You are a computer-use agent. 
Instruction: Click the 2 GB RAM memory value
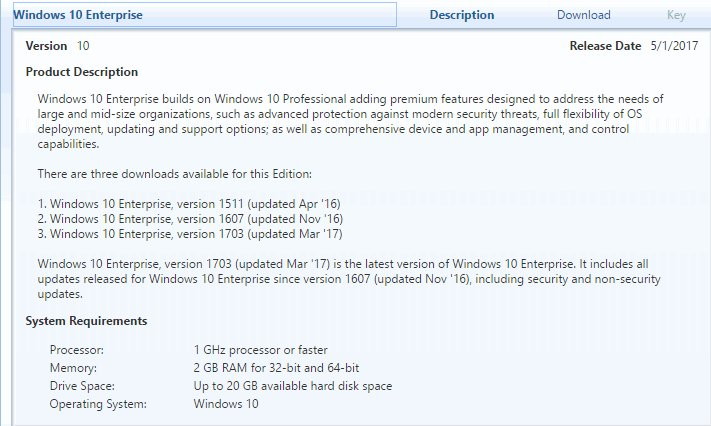pyautogui.click(x=276, y=367)
